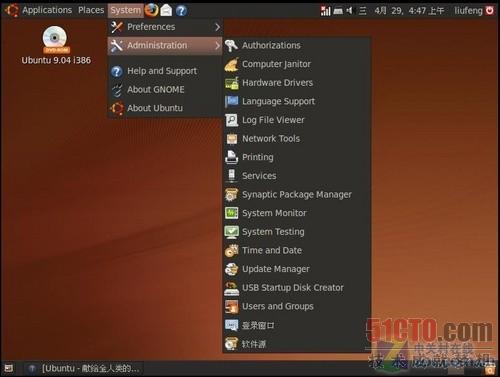Open Help and Support
This screenshot has width=500, height=377.
click(x=165, y=71)
